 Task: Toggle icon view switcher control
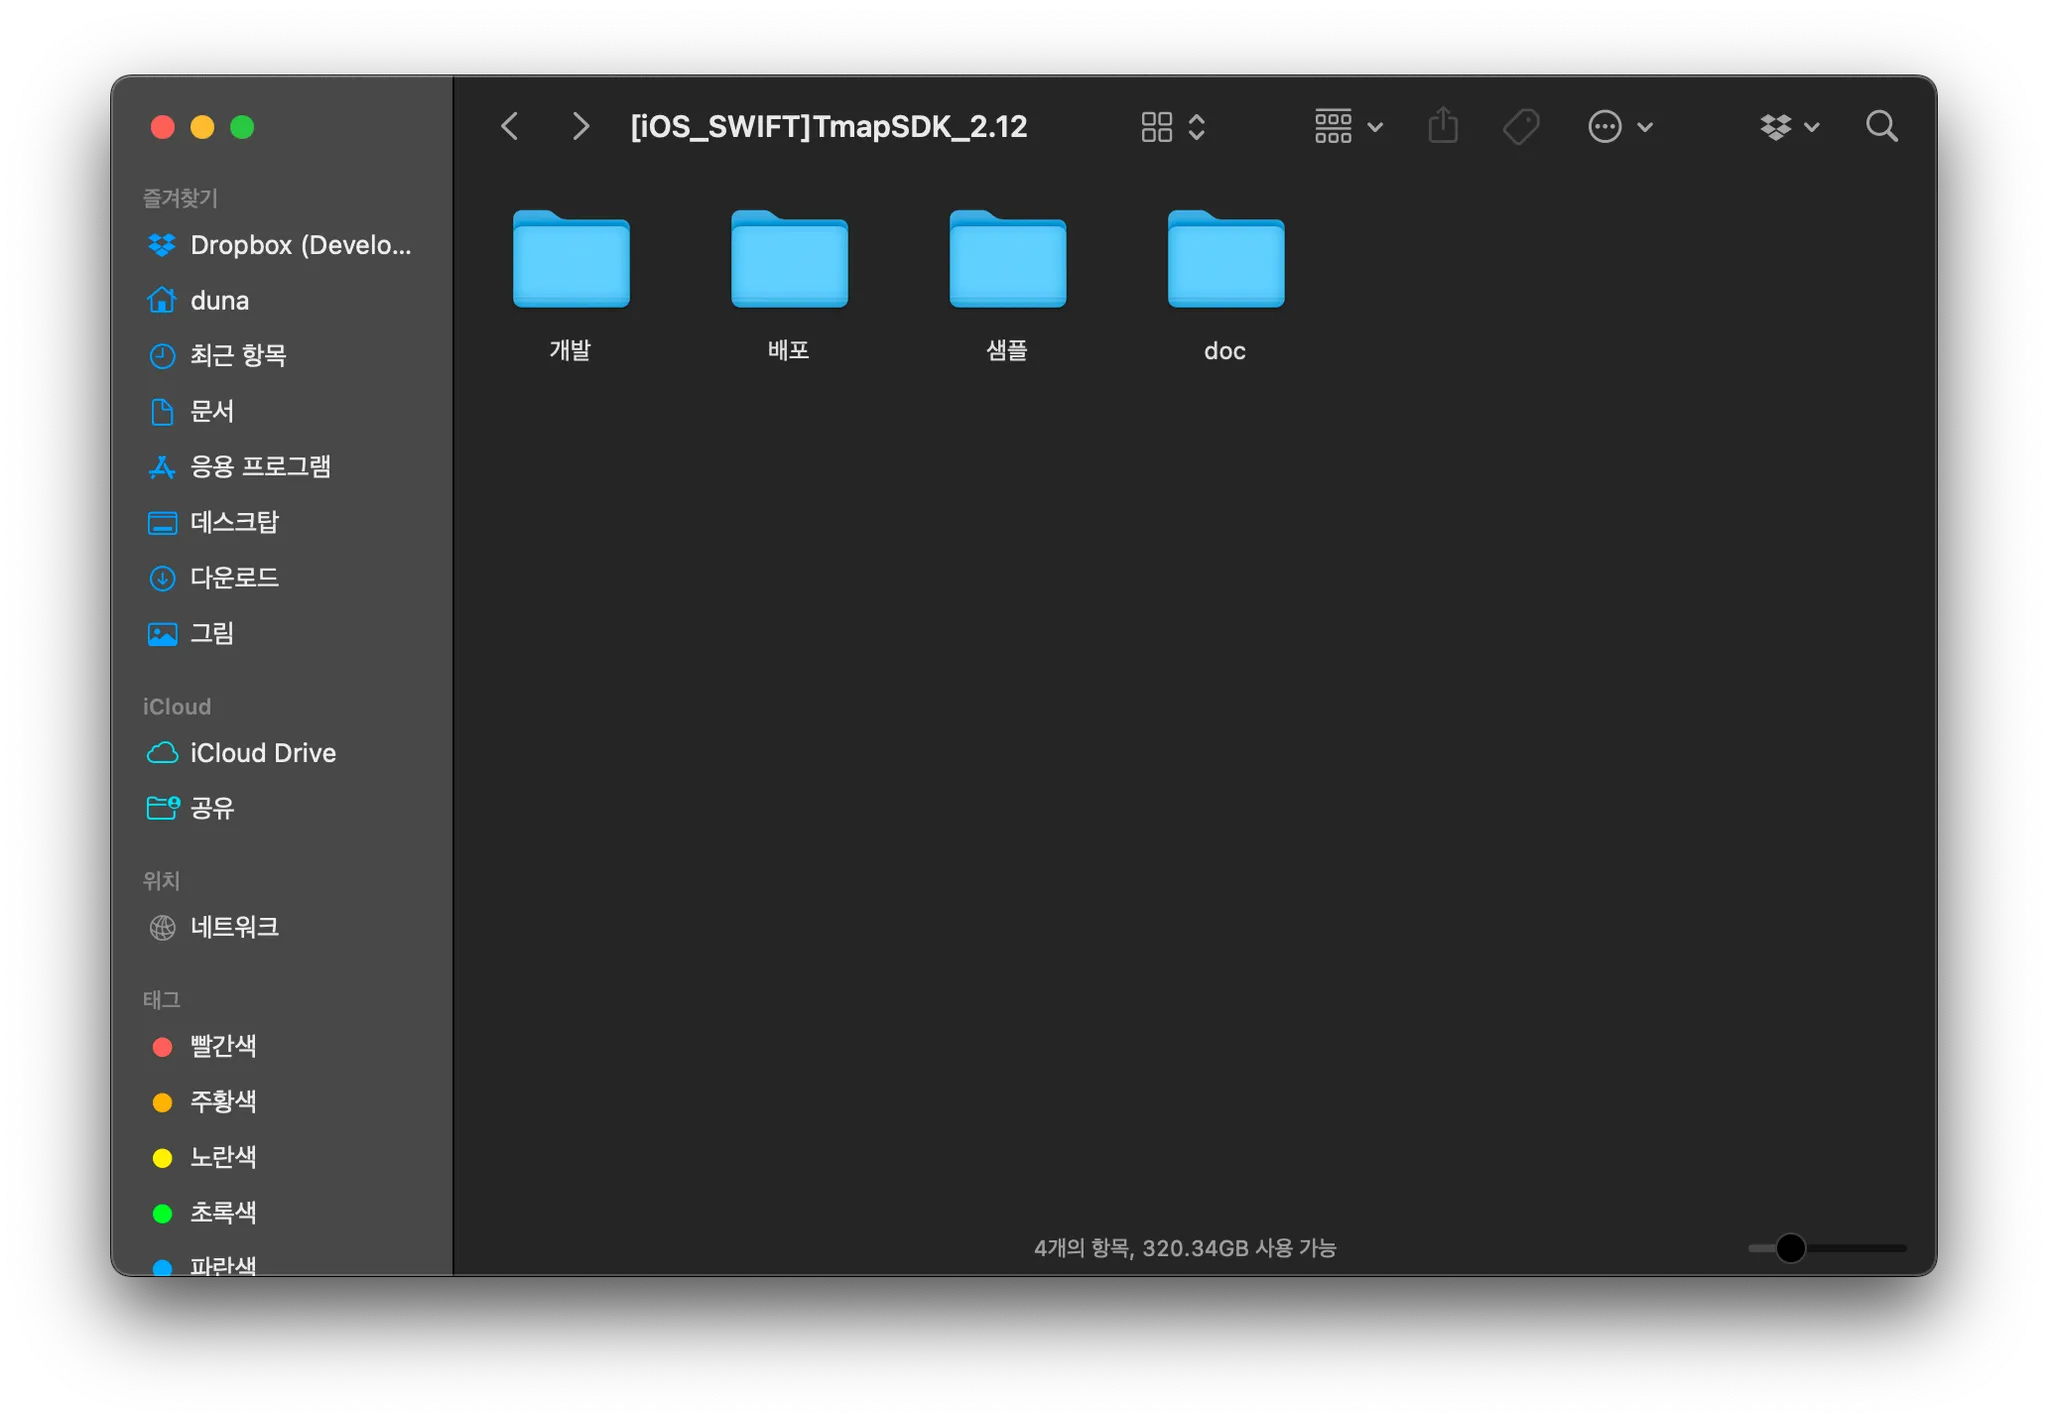[1173, 127]
